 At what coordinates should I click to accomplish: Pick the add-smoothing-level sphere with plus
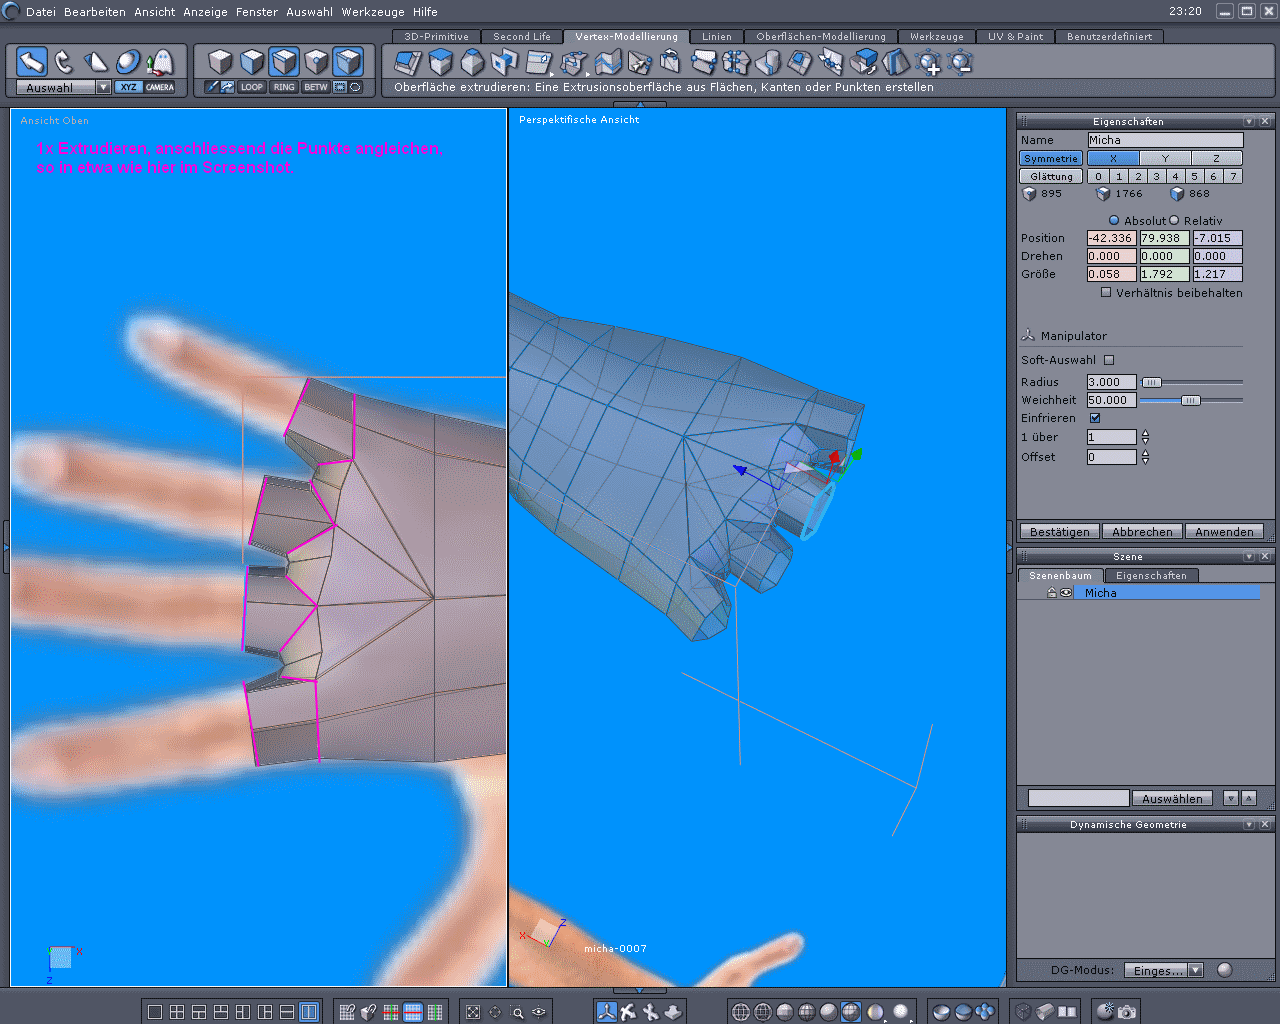point(929,63)
